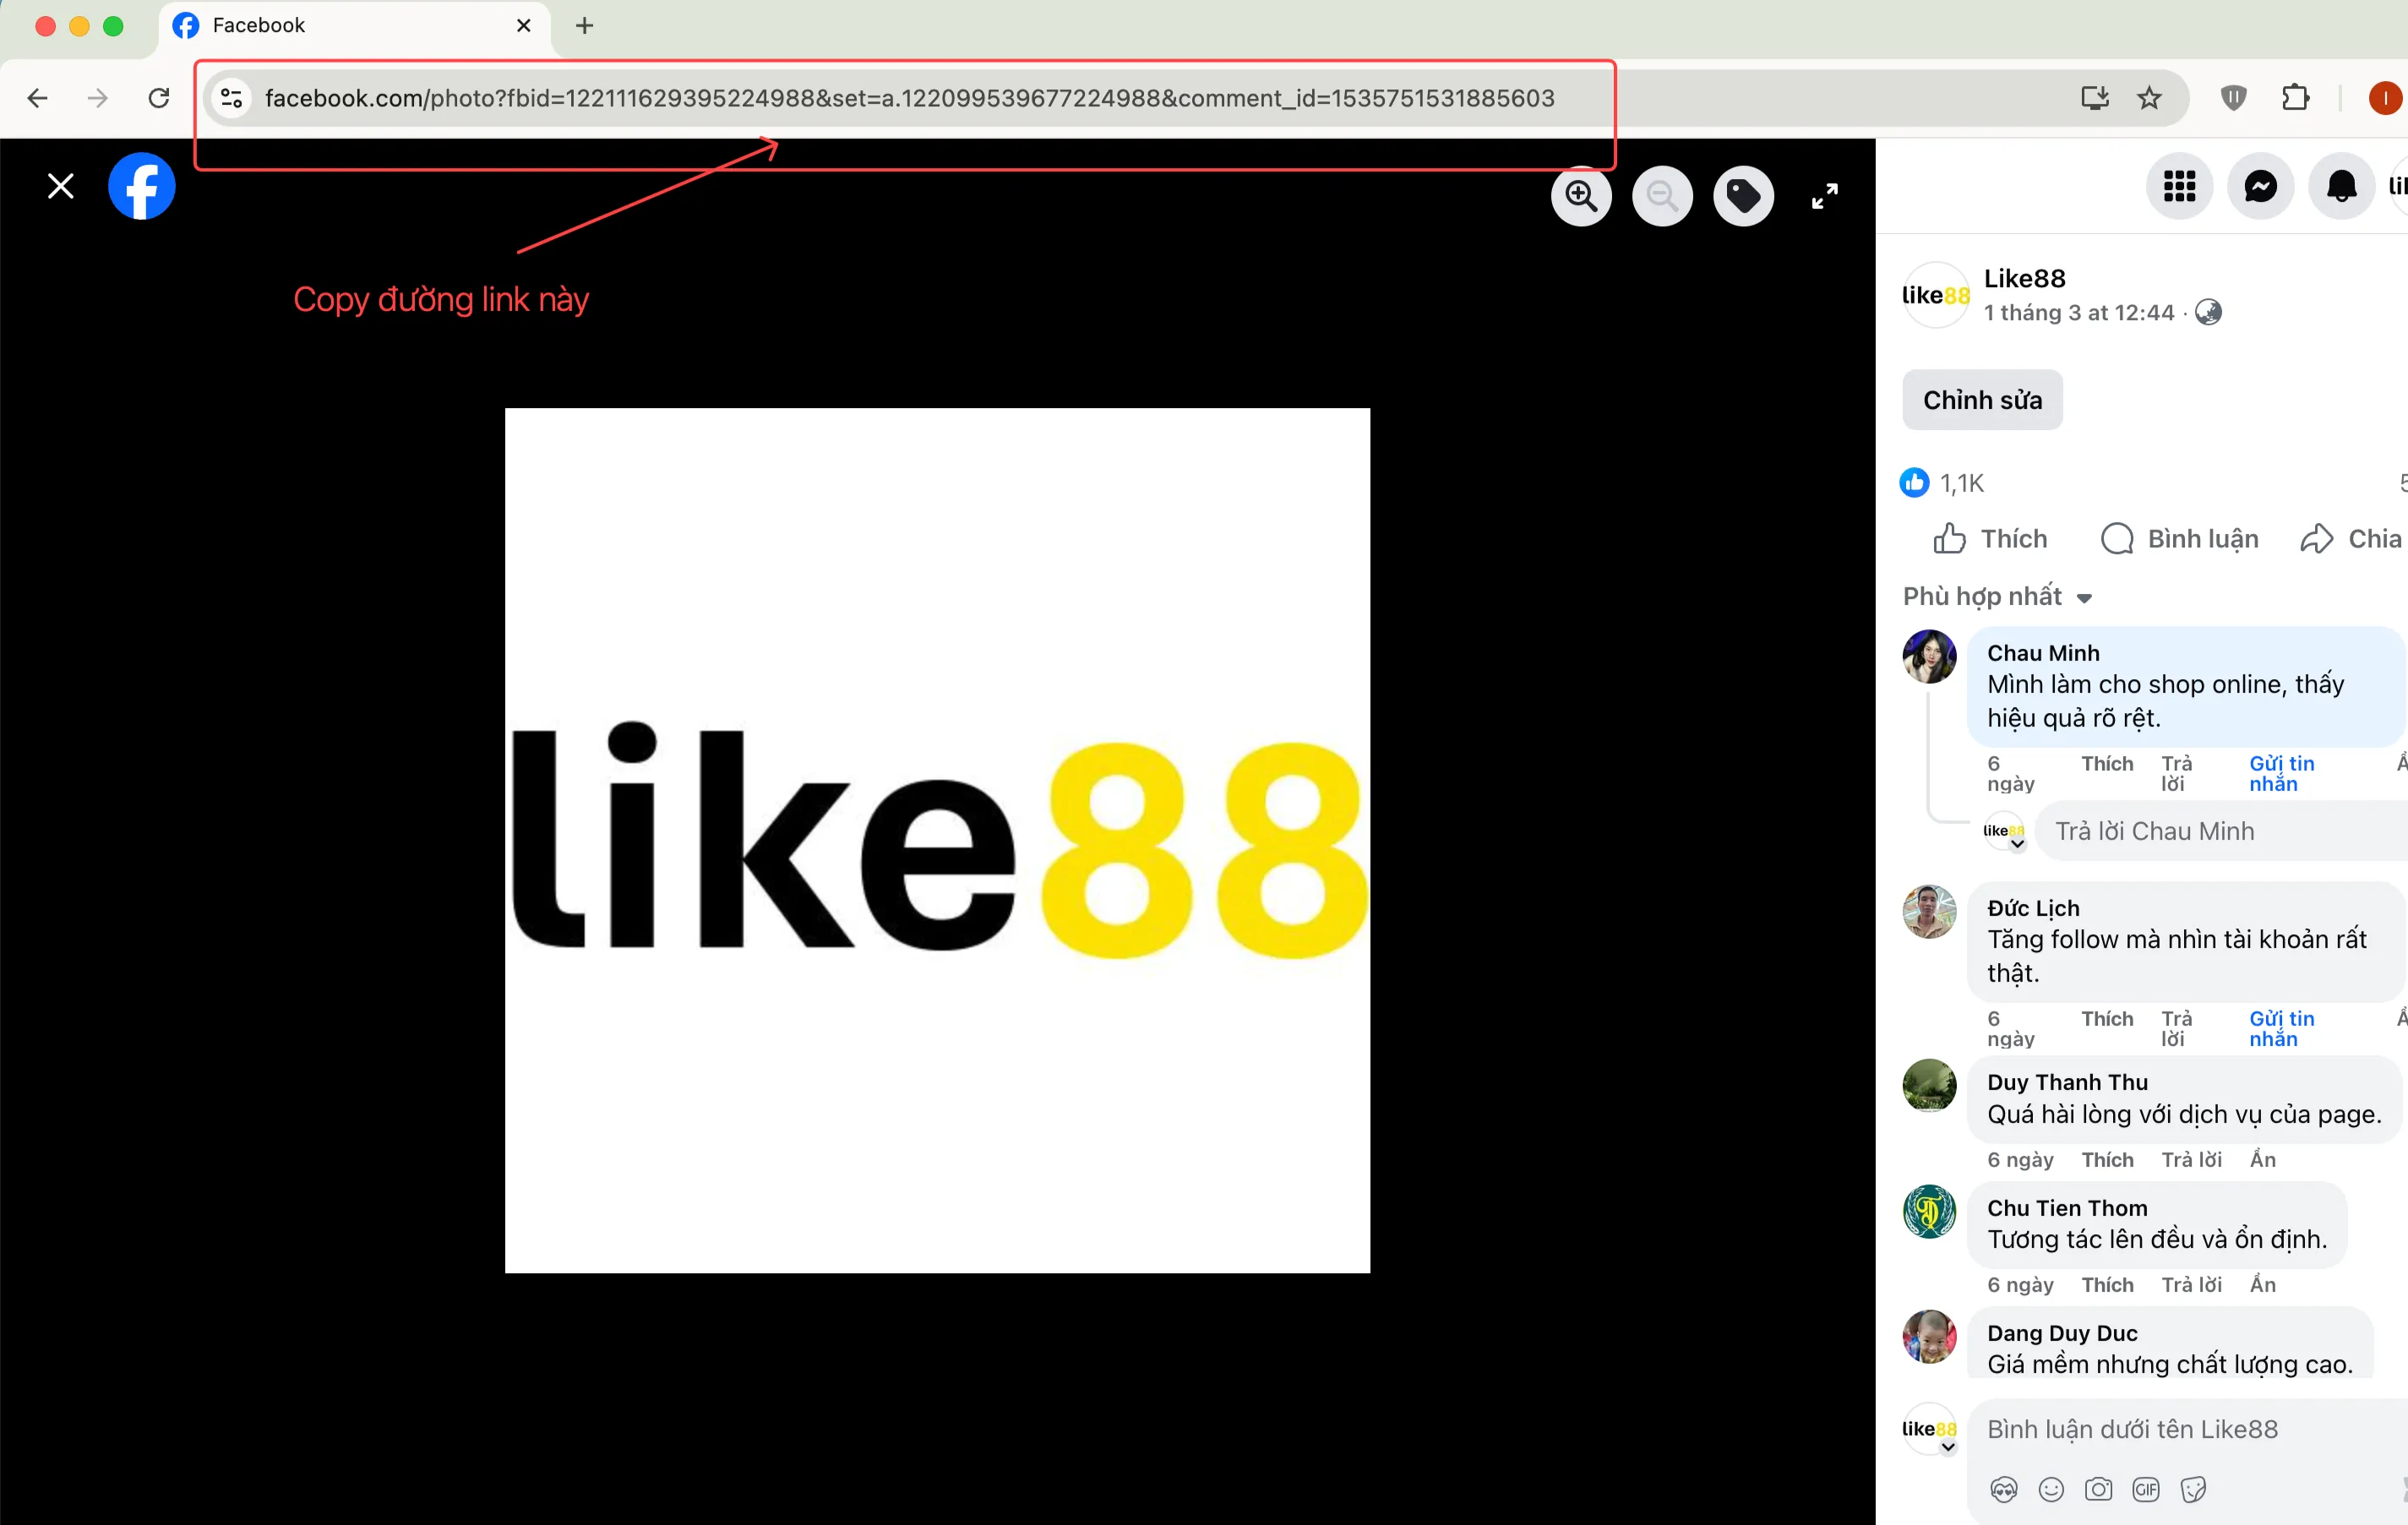Click the Like88 page avatar in header
Image resolution: width=2408 pixels, height=1525 pixels.
tap(1935, 295)
